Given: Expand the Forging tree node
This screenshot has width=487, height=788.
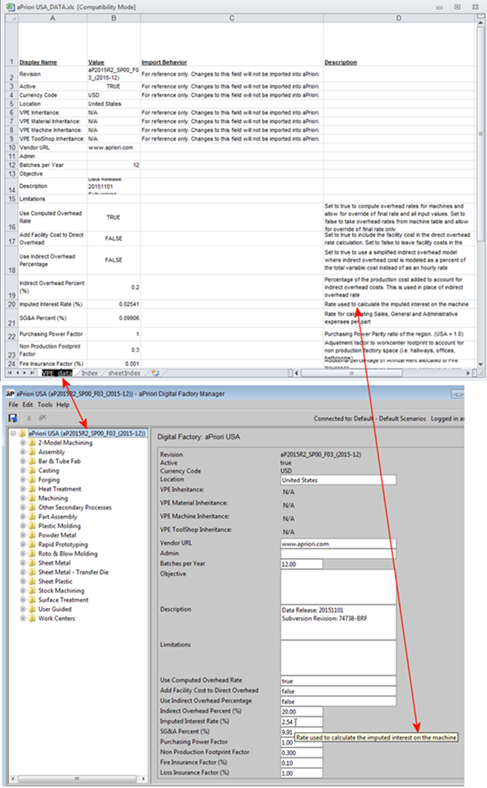Looking at the screenshot, I should [23, 479].
